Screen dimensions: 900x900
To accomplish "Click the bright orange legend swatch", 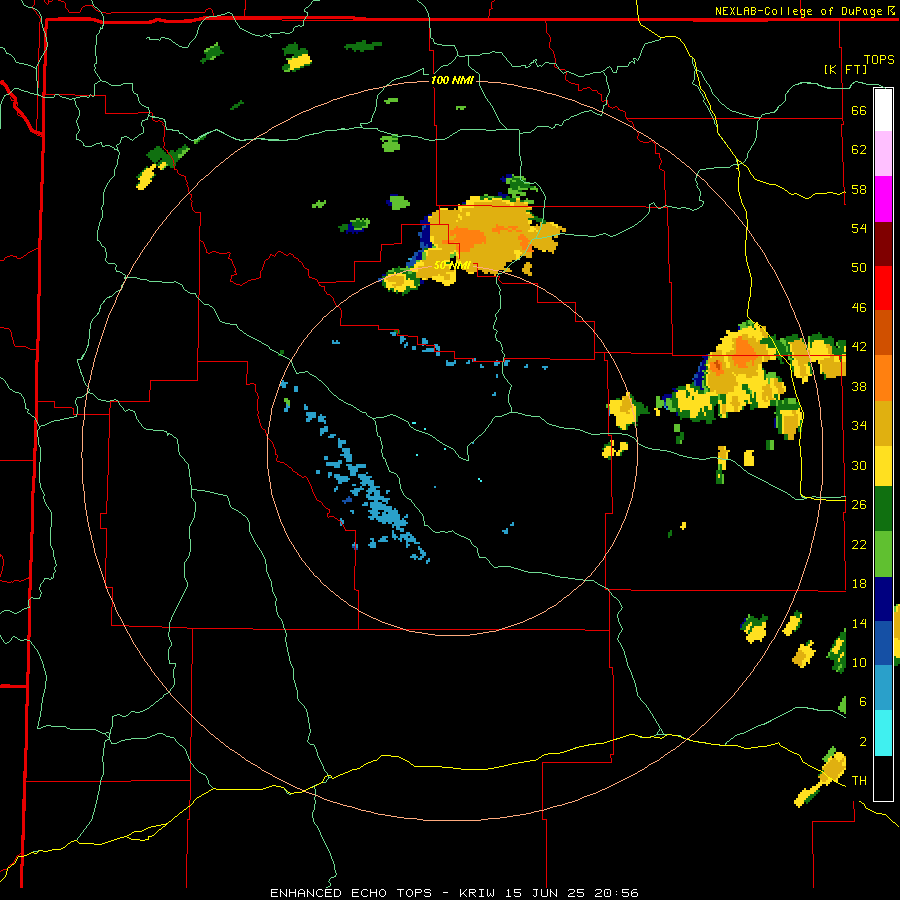I will click(883, 377).
